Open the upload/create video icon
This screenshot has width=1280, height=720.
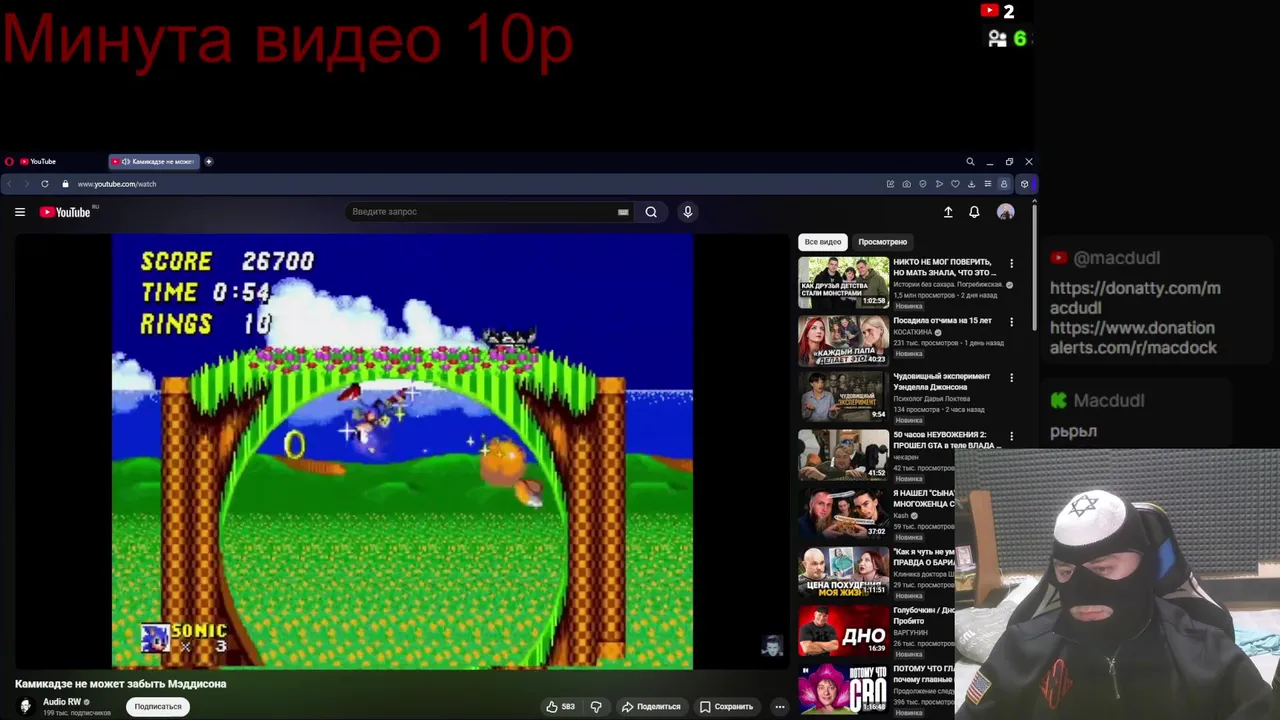point(948,212)
